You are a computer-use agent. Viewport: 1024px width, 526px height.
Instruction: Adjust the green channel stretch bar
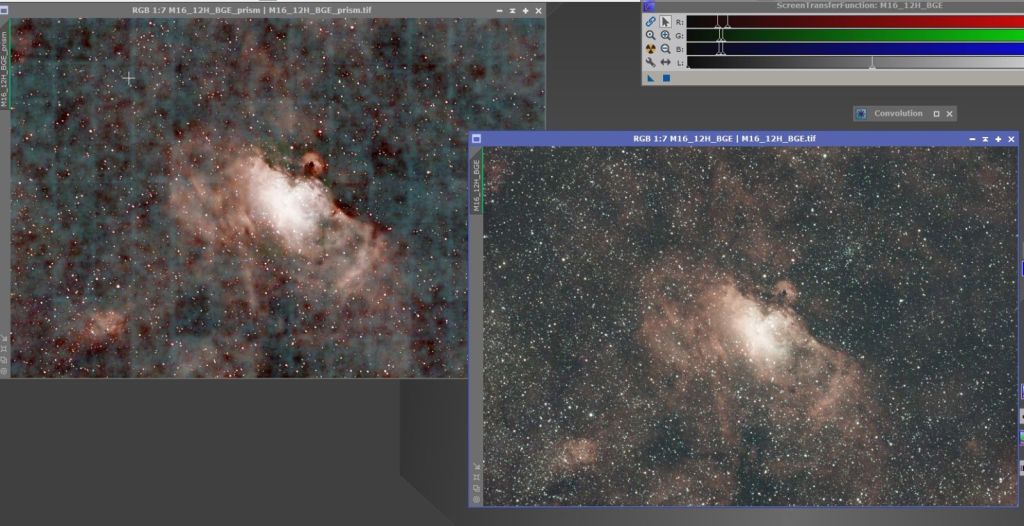[x=855, y=35]
